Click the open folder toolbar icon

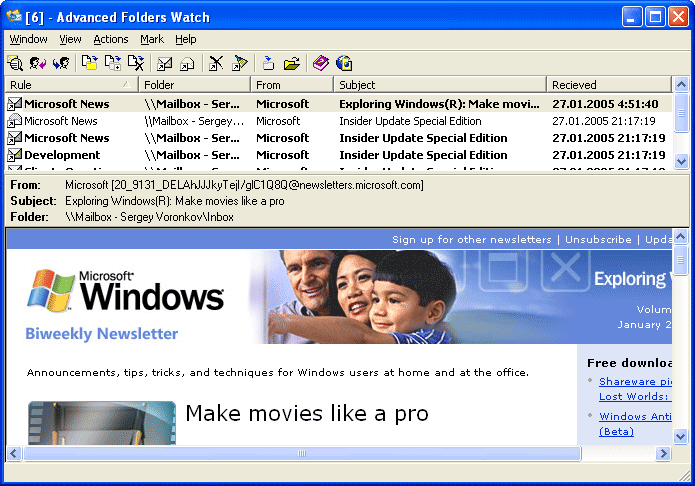[x=292, y=63]
